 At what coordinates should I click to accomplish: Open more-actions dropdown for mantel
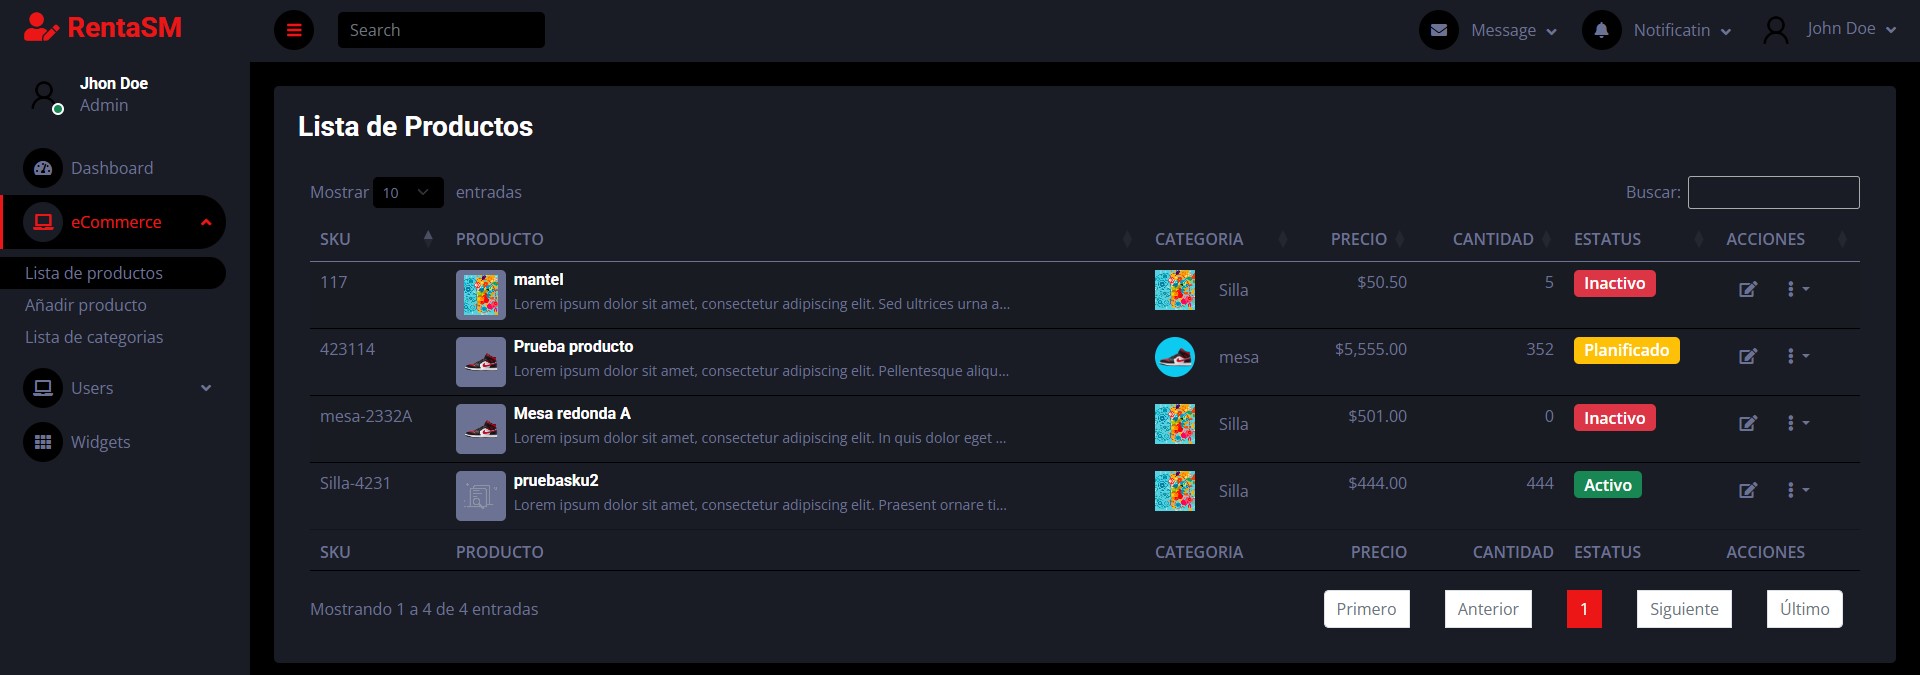pyautogui.click(x=1797, y=289)
